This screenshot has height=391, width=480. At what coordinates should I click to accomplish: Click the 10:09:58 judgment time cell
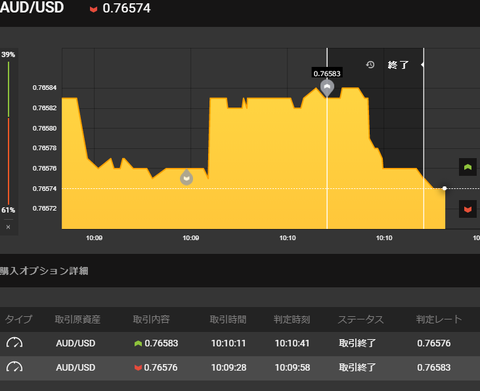click(292, 368)
